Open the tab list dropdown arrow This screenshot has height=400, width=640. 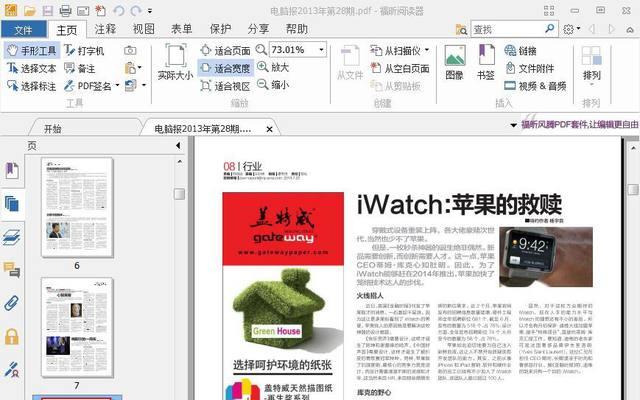click(513, 125)
